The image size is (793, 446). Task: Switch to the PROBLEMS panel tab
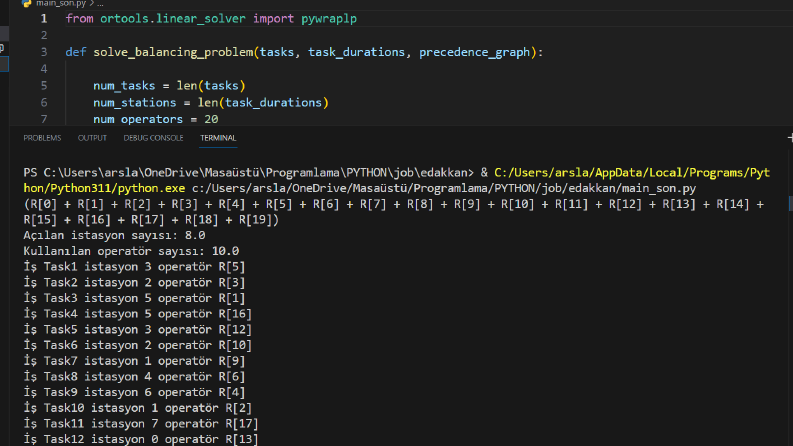pos(42,138)
